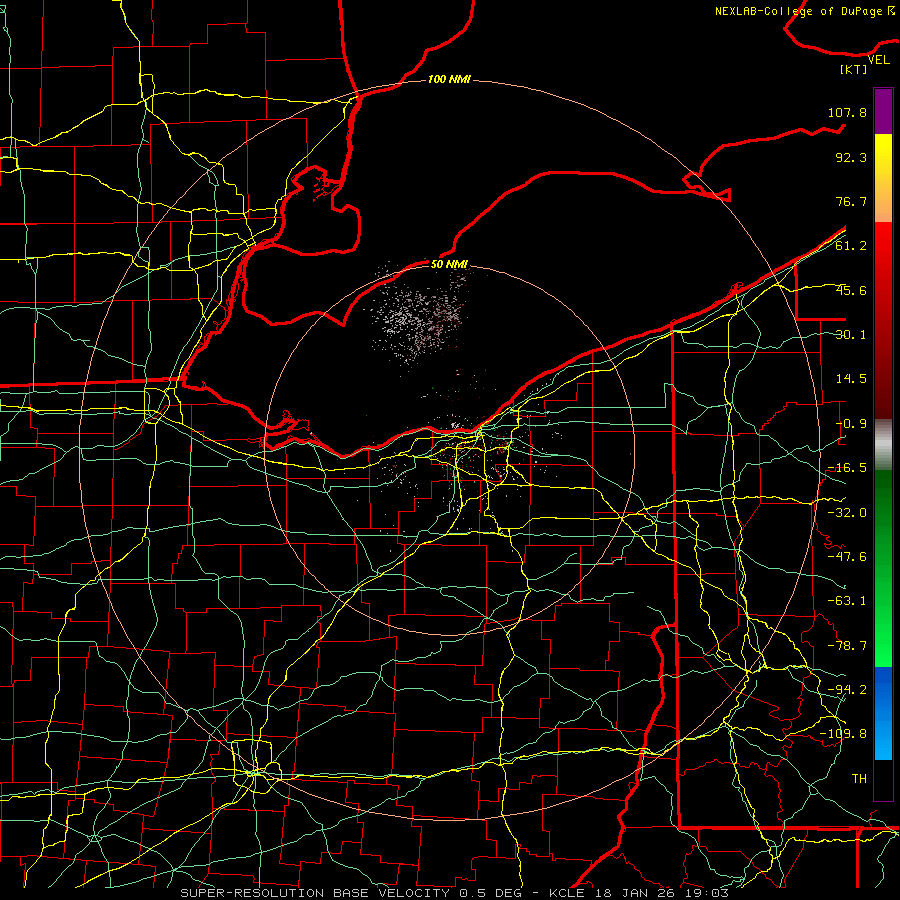900x900 pixels.
Task: Click the velocity echo cluster over the lake
Action: pyautogui.click(x=418, y=316)
